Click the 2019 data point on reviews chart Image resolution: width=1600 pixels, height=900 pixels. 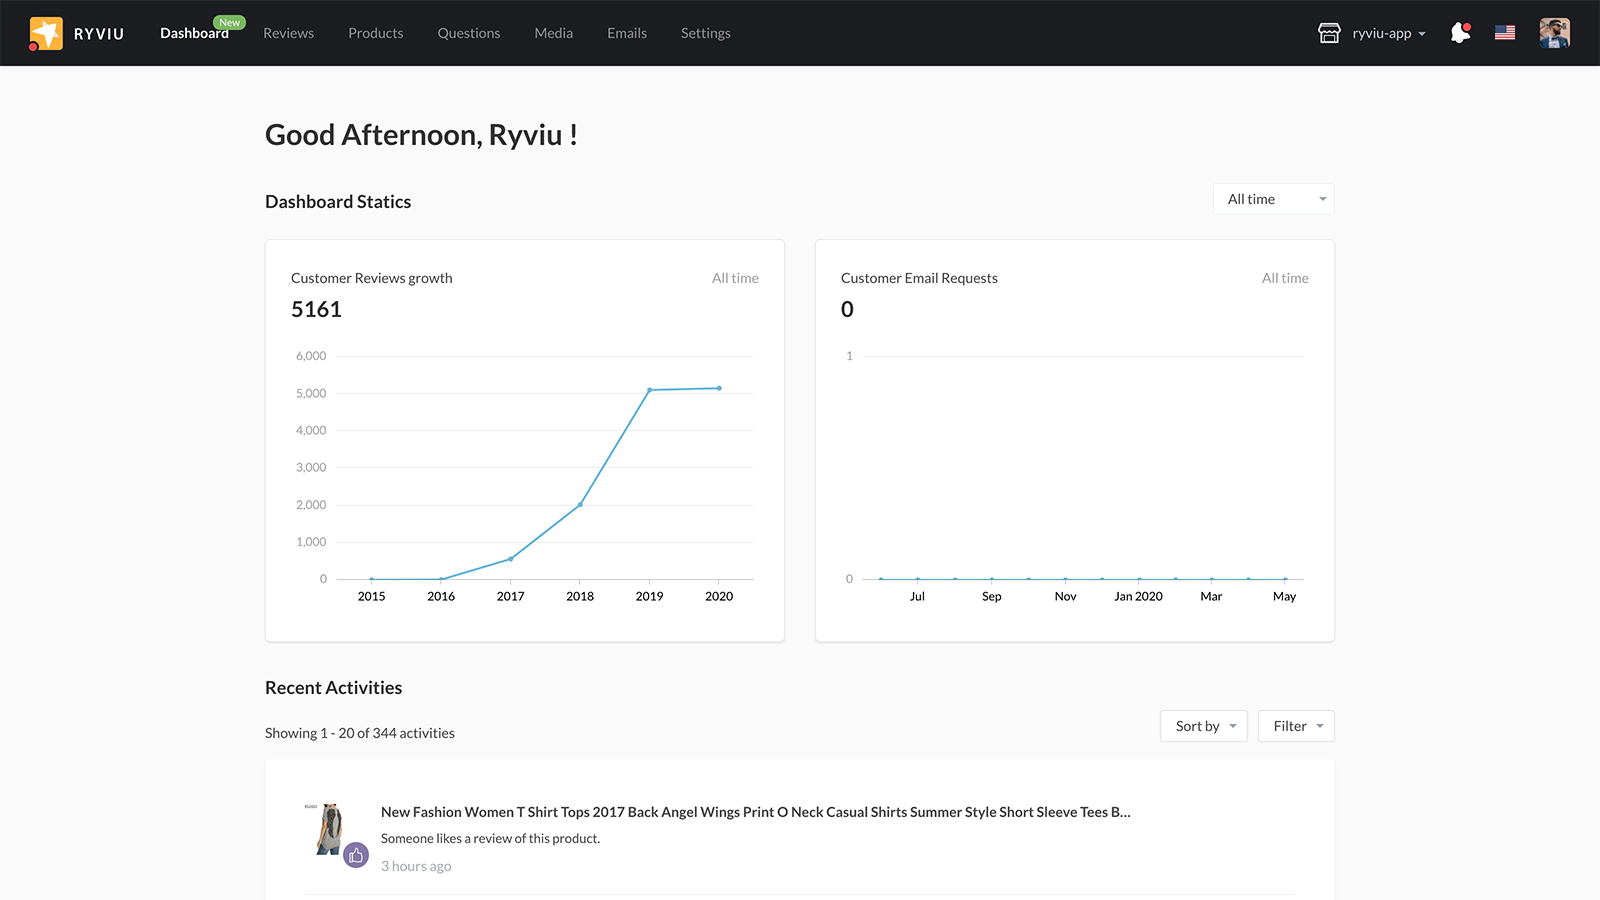650,390
